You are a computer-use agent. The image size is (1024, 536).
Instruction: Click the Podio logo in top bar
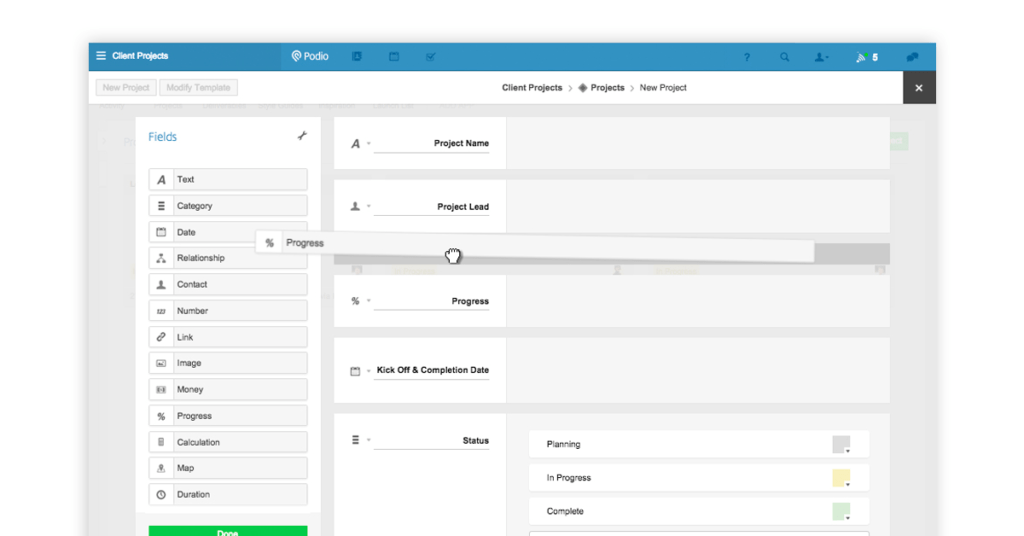click(x=310, y=57)
